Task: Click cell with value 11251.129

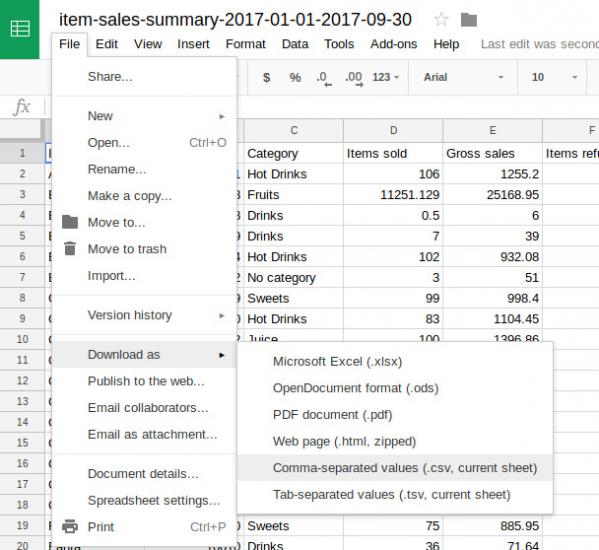Action: pos(393,195)
